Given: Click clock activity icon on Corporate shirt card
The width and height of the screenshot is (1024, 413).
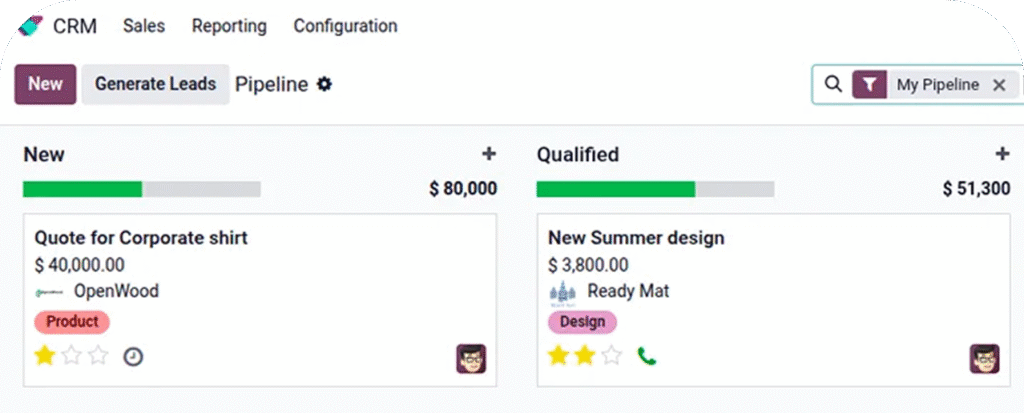Looking at the screenshot, I should click(x=133, y=356).
